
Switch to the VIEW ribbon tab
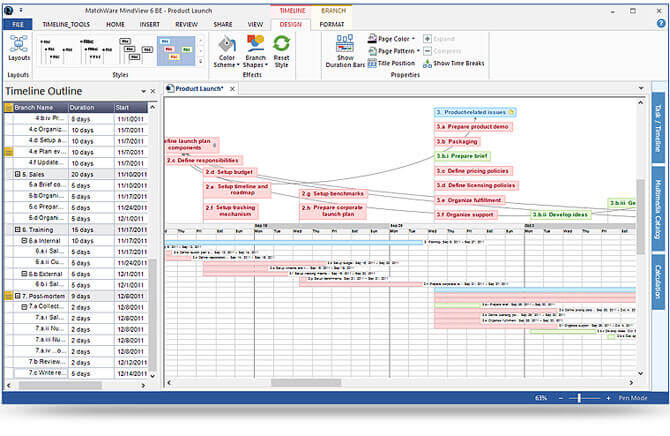click(255, 24)
